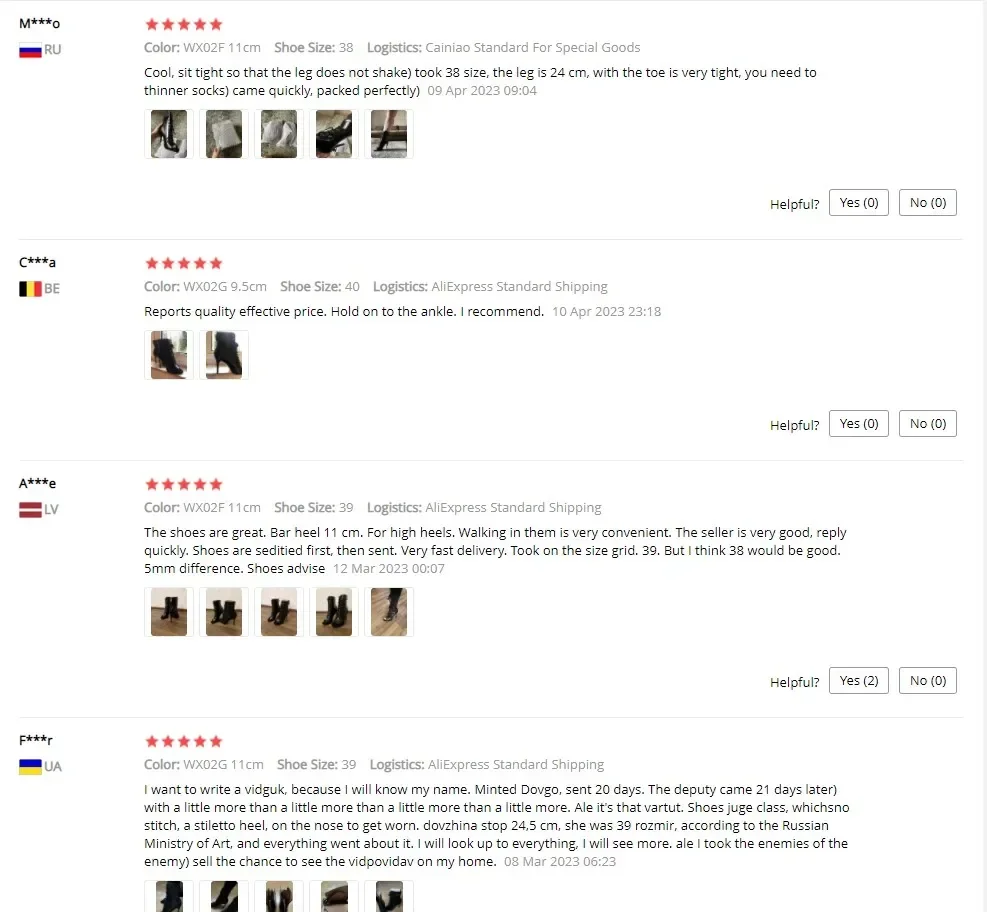The height and width of the screenshot is (912, 987).
Task: Open fifth photo in M***o's review
Action: [389, 134]
